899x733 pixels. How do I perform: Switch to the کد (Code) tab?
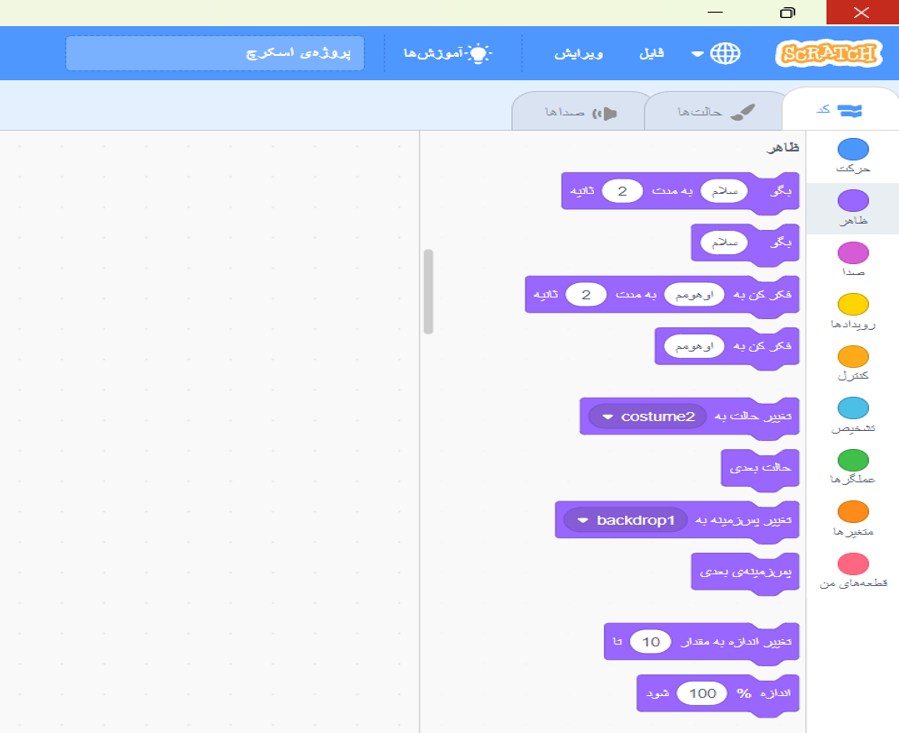click(840, 110)
